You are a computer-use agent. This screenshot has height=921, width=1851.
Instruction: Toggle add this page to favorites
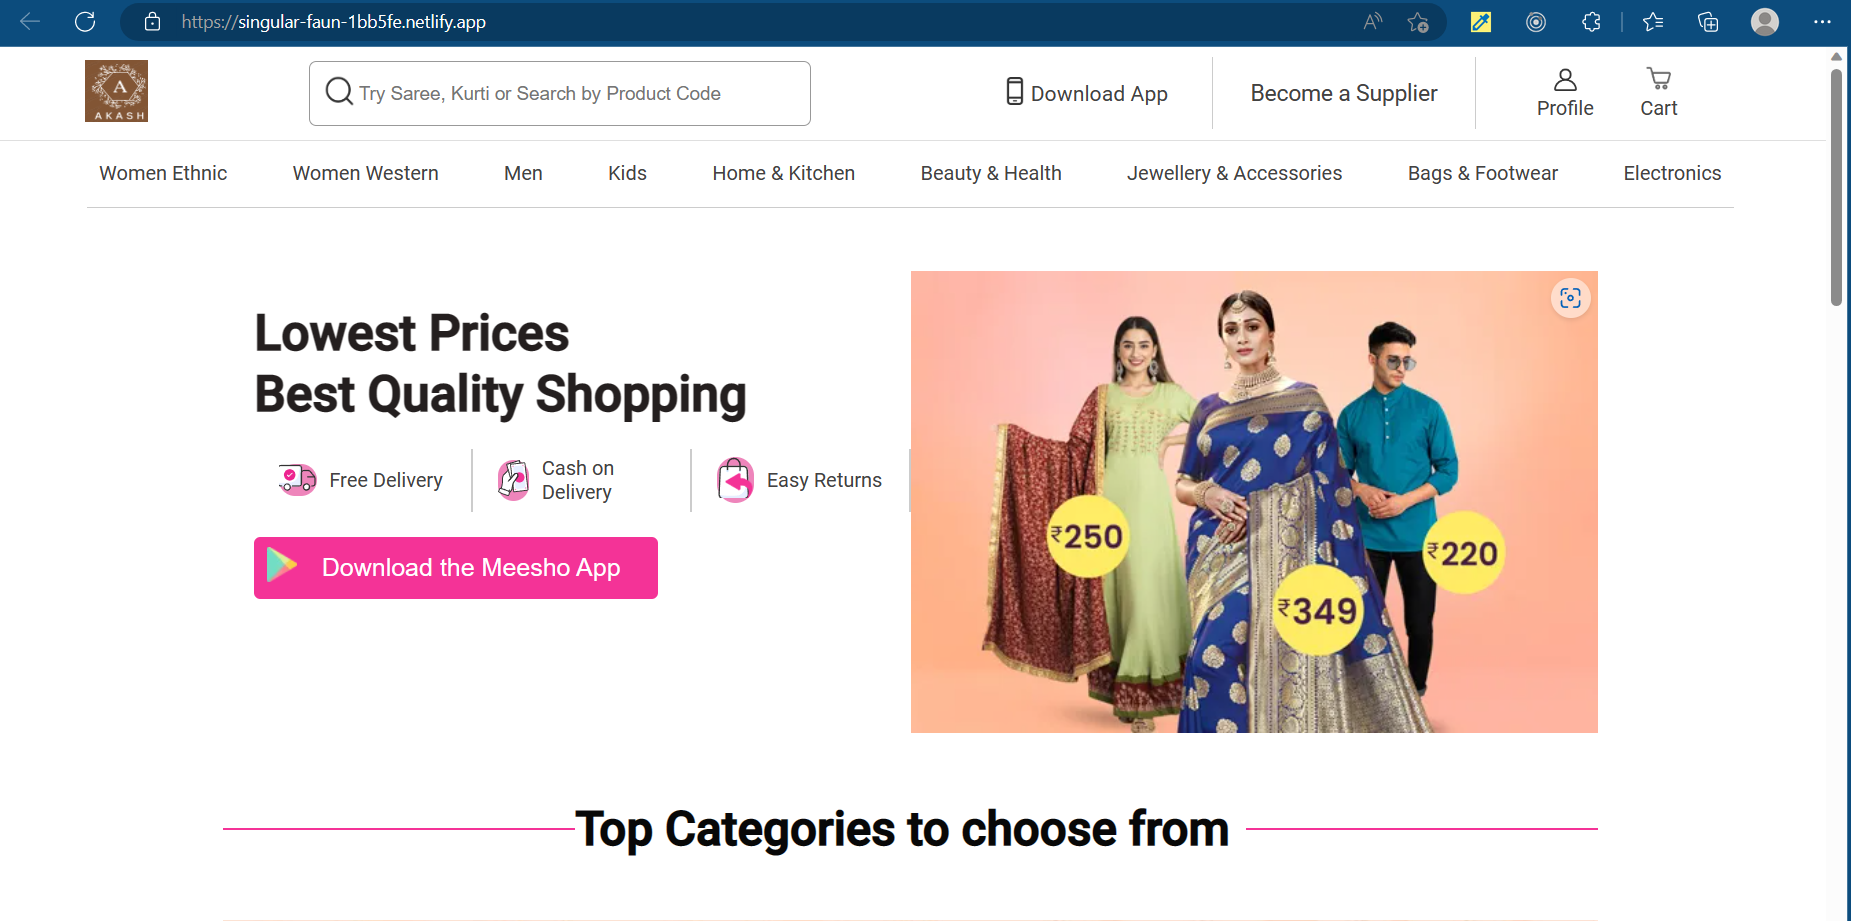point(1418,21)
